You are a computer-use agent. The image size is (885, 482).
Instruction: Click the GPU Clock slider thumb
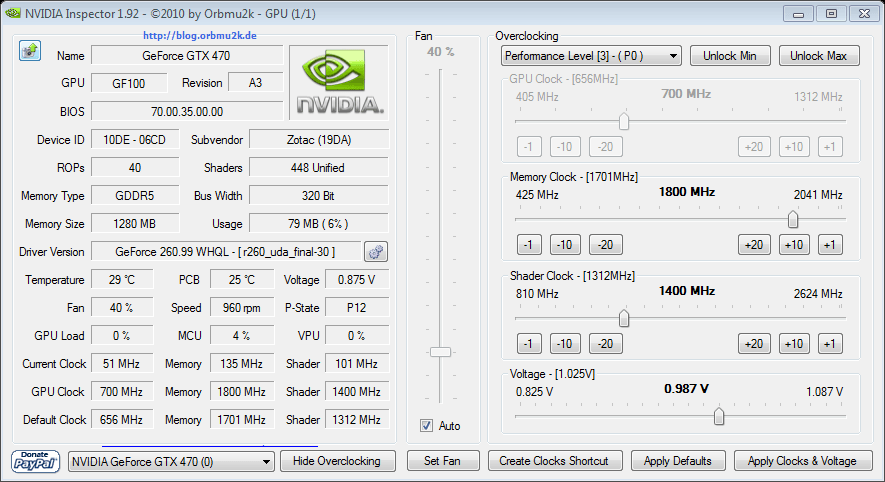coord(624,121)
